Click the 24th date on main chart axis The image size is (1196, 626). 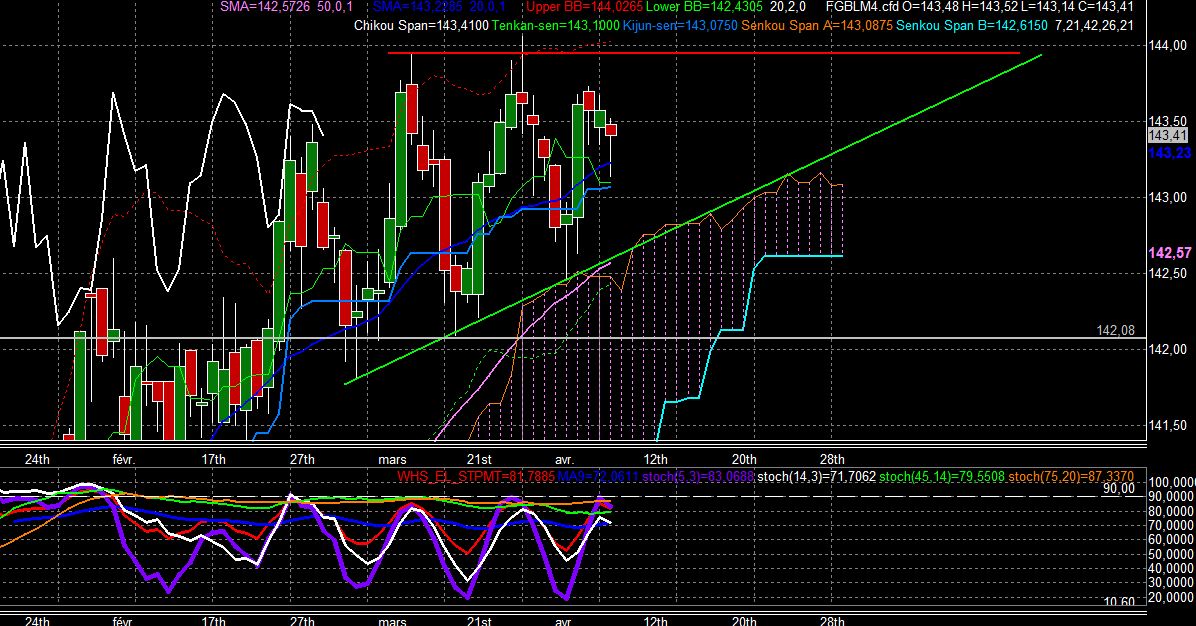click(x=37, y=459)
